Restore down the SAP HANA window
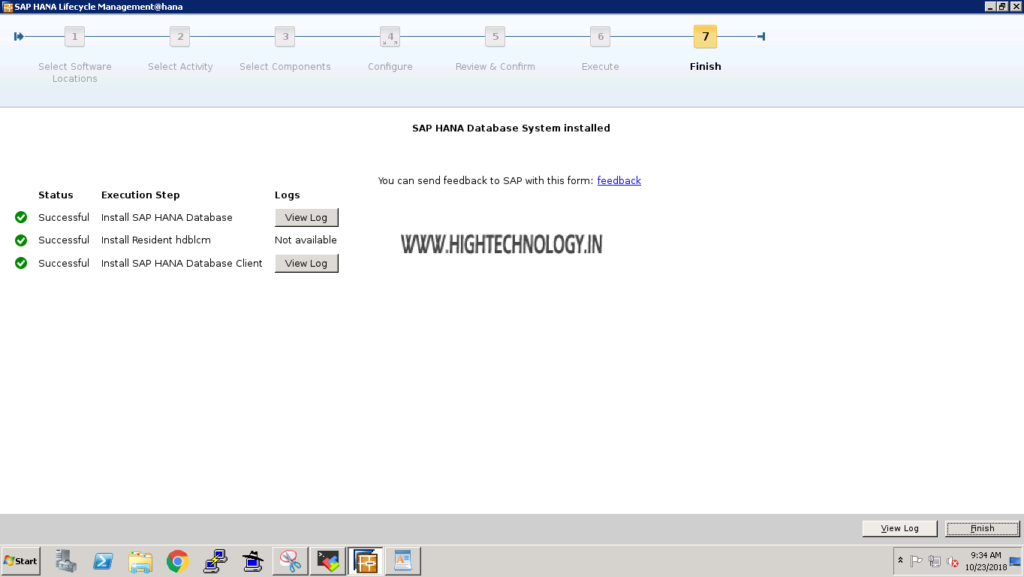The height and width of the screenshot is (577, 1024). coord(1002,7)
